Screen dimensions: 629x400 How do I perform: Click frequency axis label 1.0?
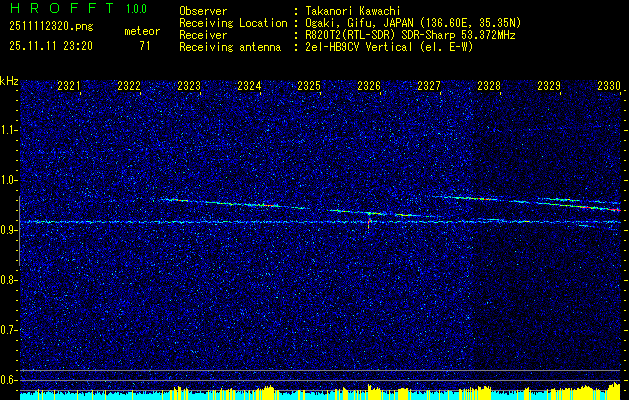tap(8, 180)
